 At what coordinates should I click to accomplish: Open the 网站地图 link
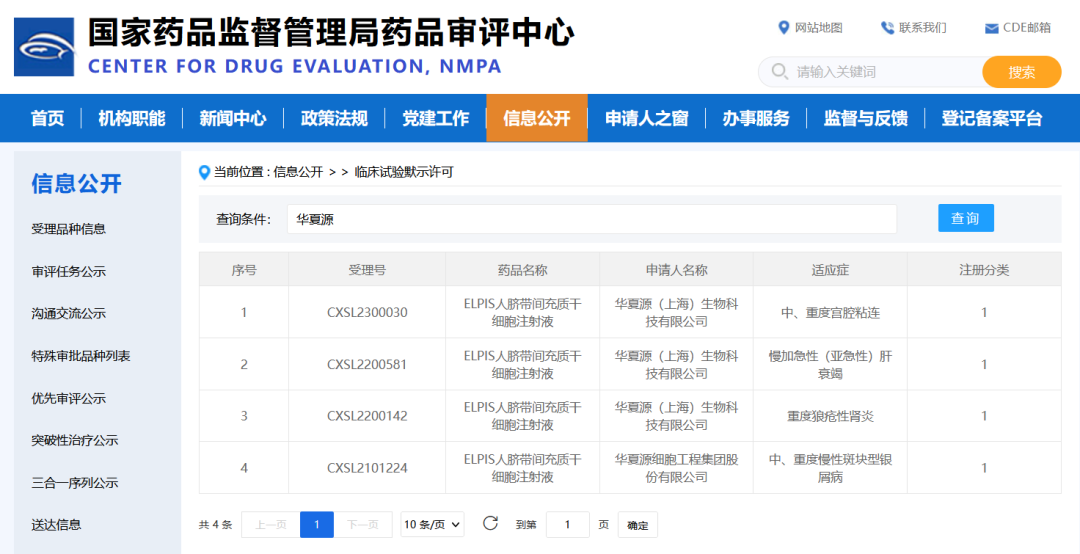coord(819,28)
